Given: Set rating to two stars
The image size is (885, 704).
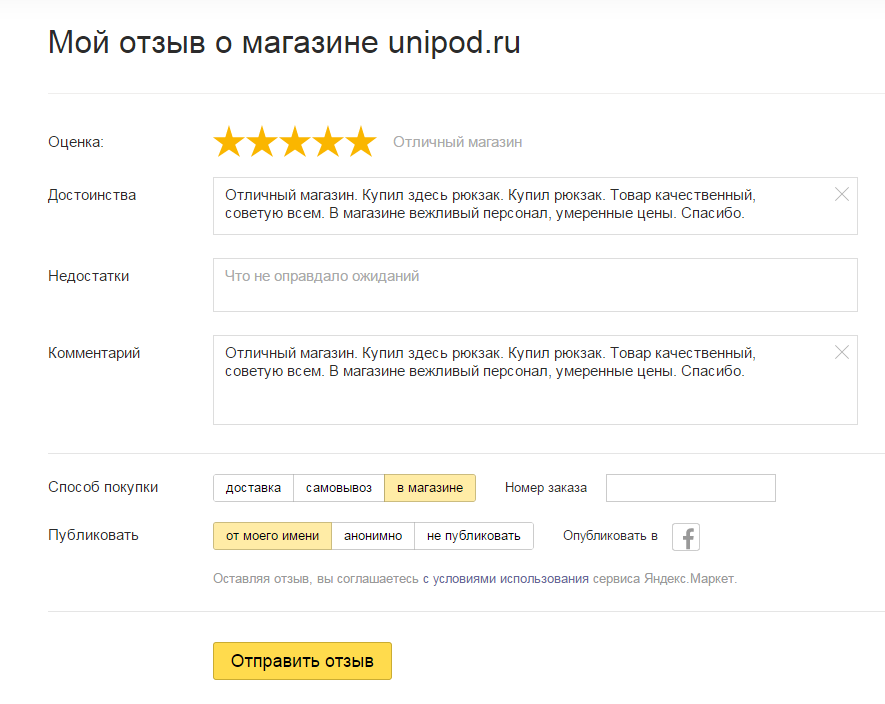Looking at the screenshot, I should click(x=262, y=142).
